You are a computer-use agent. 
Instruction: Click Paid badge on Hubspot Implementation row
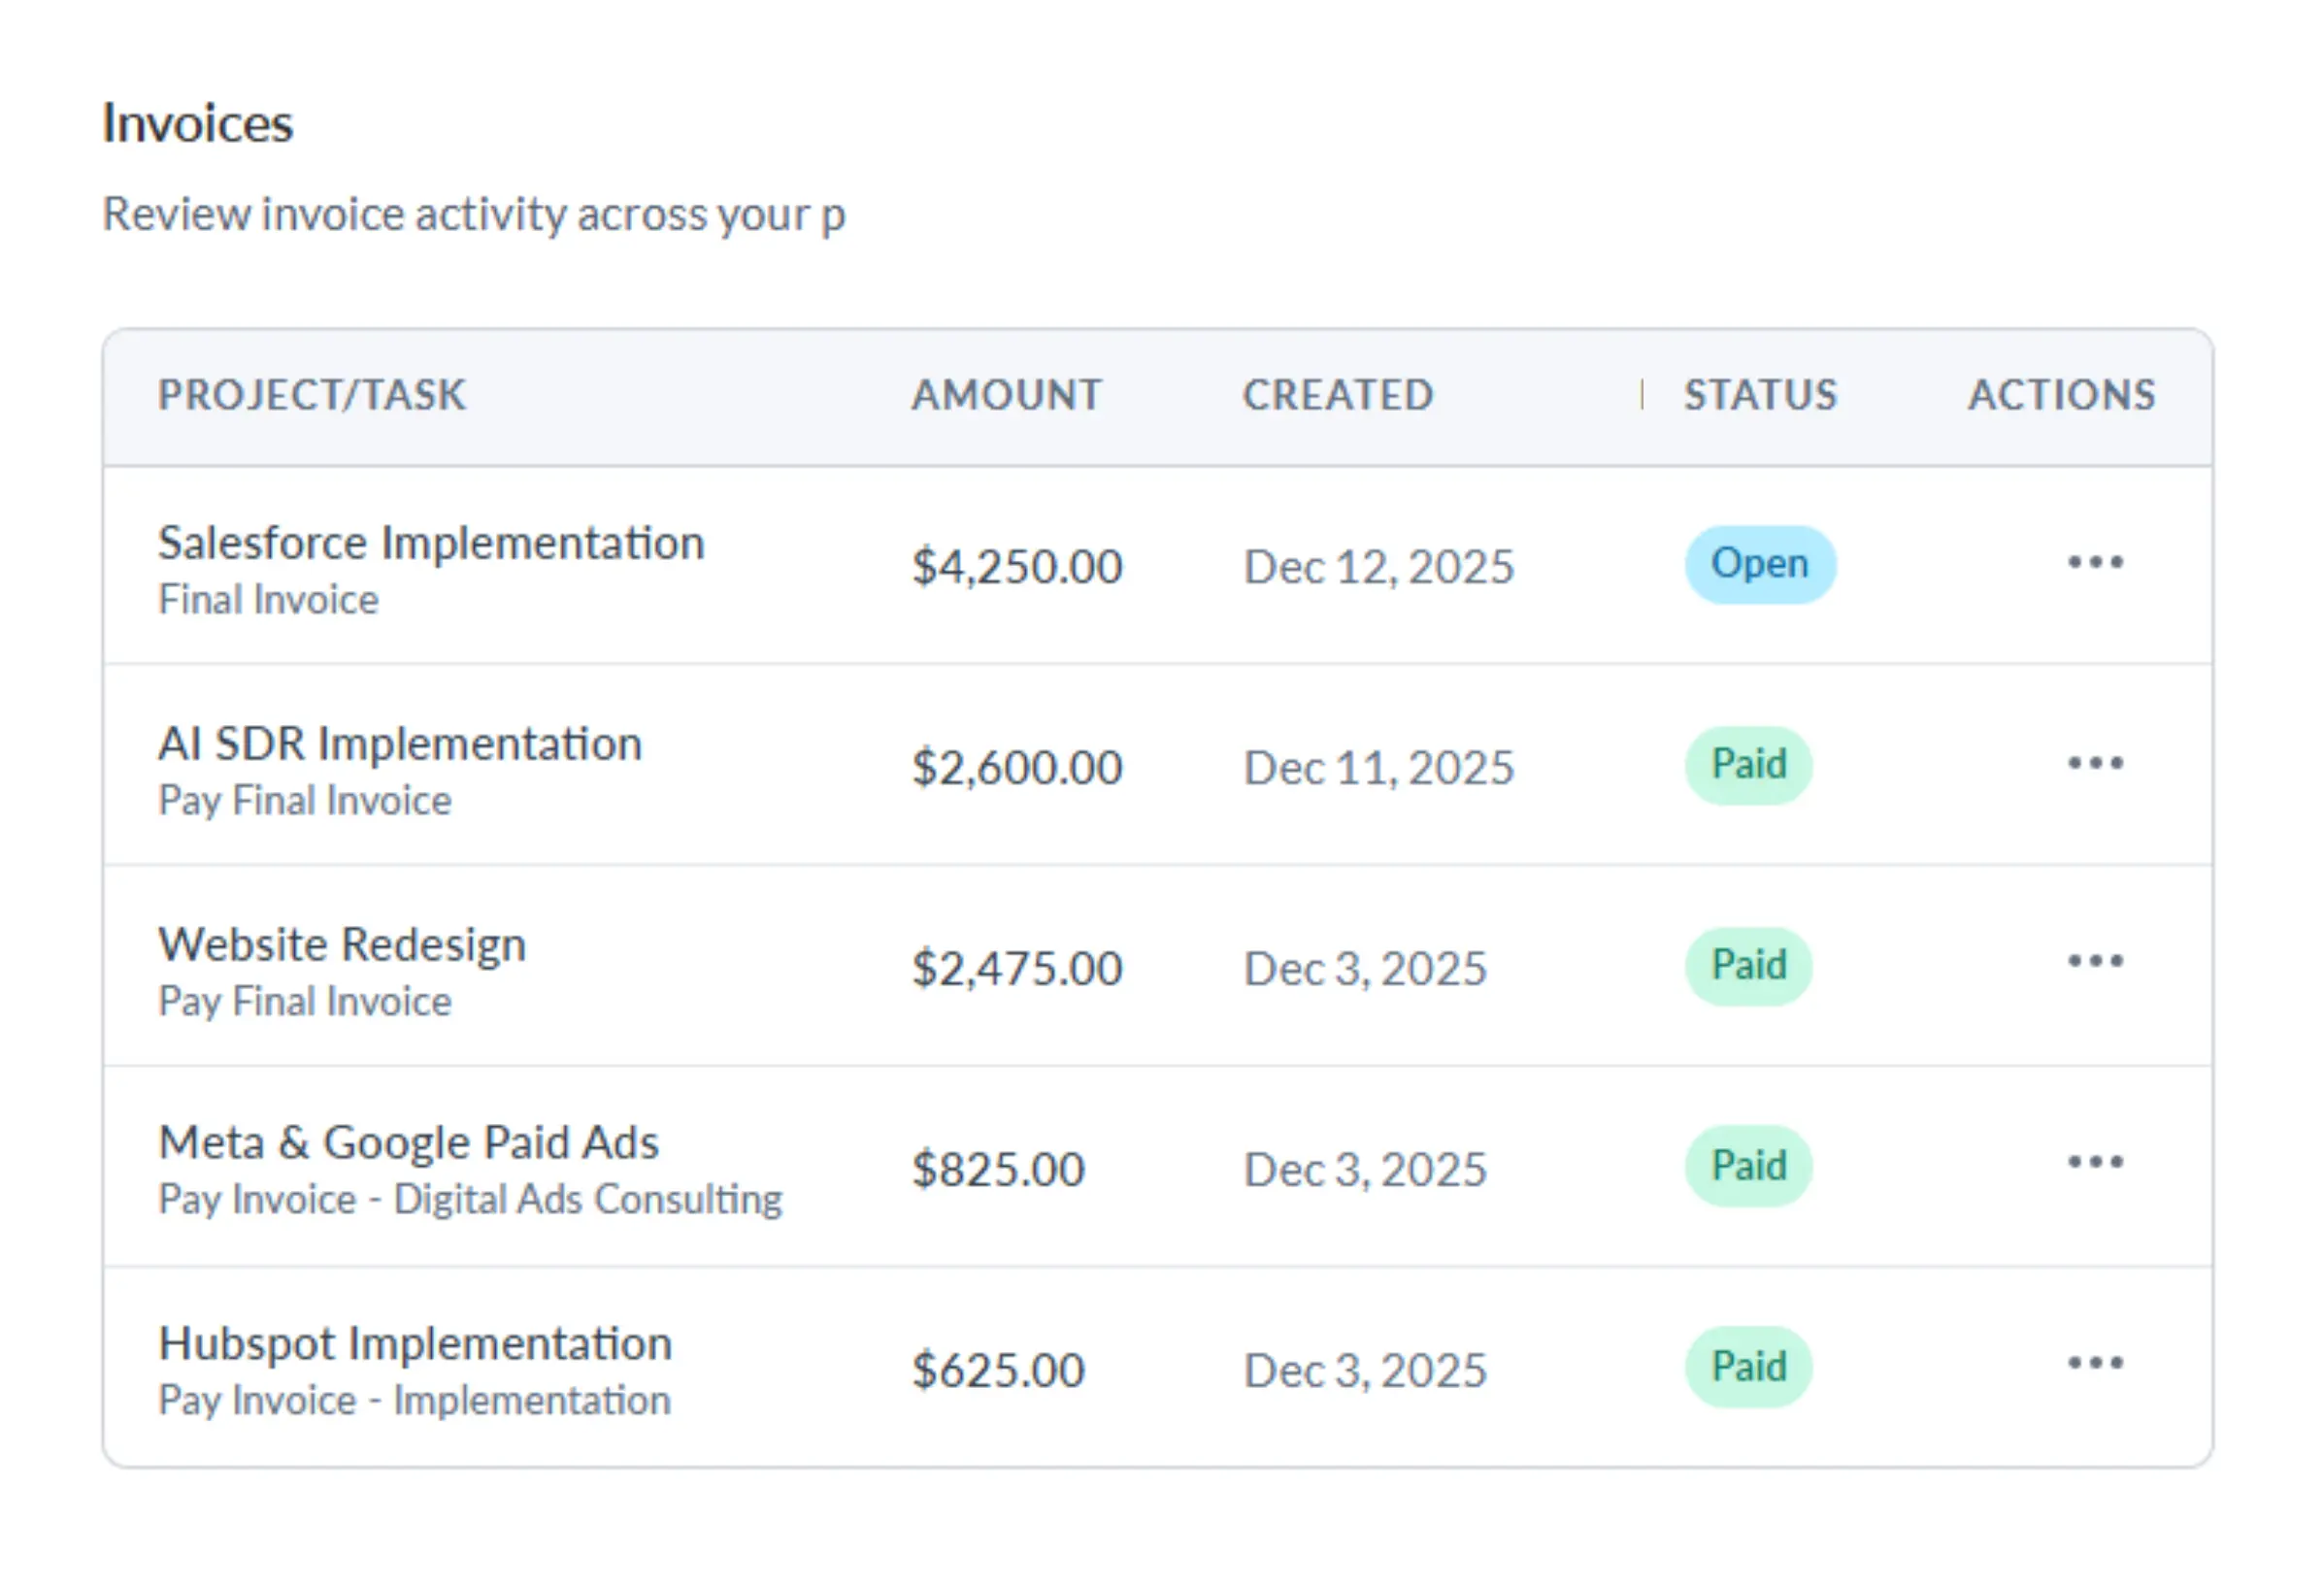tap(1748, 1367)
